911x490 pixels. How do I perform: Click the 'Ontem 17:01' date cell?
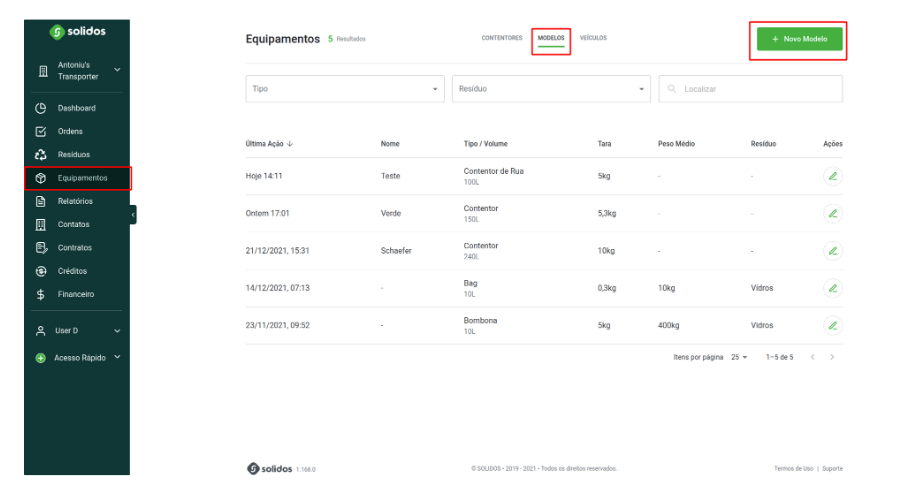(x=267, y=213)
